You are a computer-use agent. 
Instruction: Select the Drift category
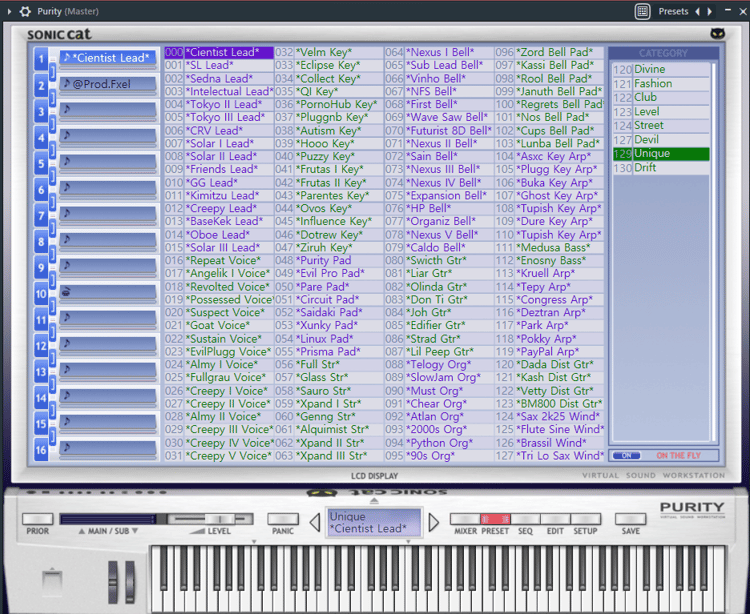pyautogui.click(x=661, y=168)
